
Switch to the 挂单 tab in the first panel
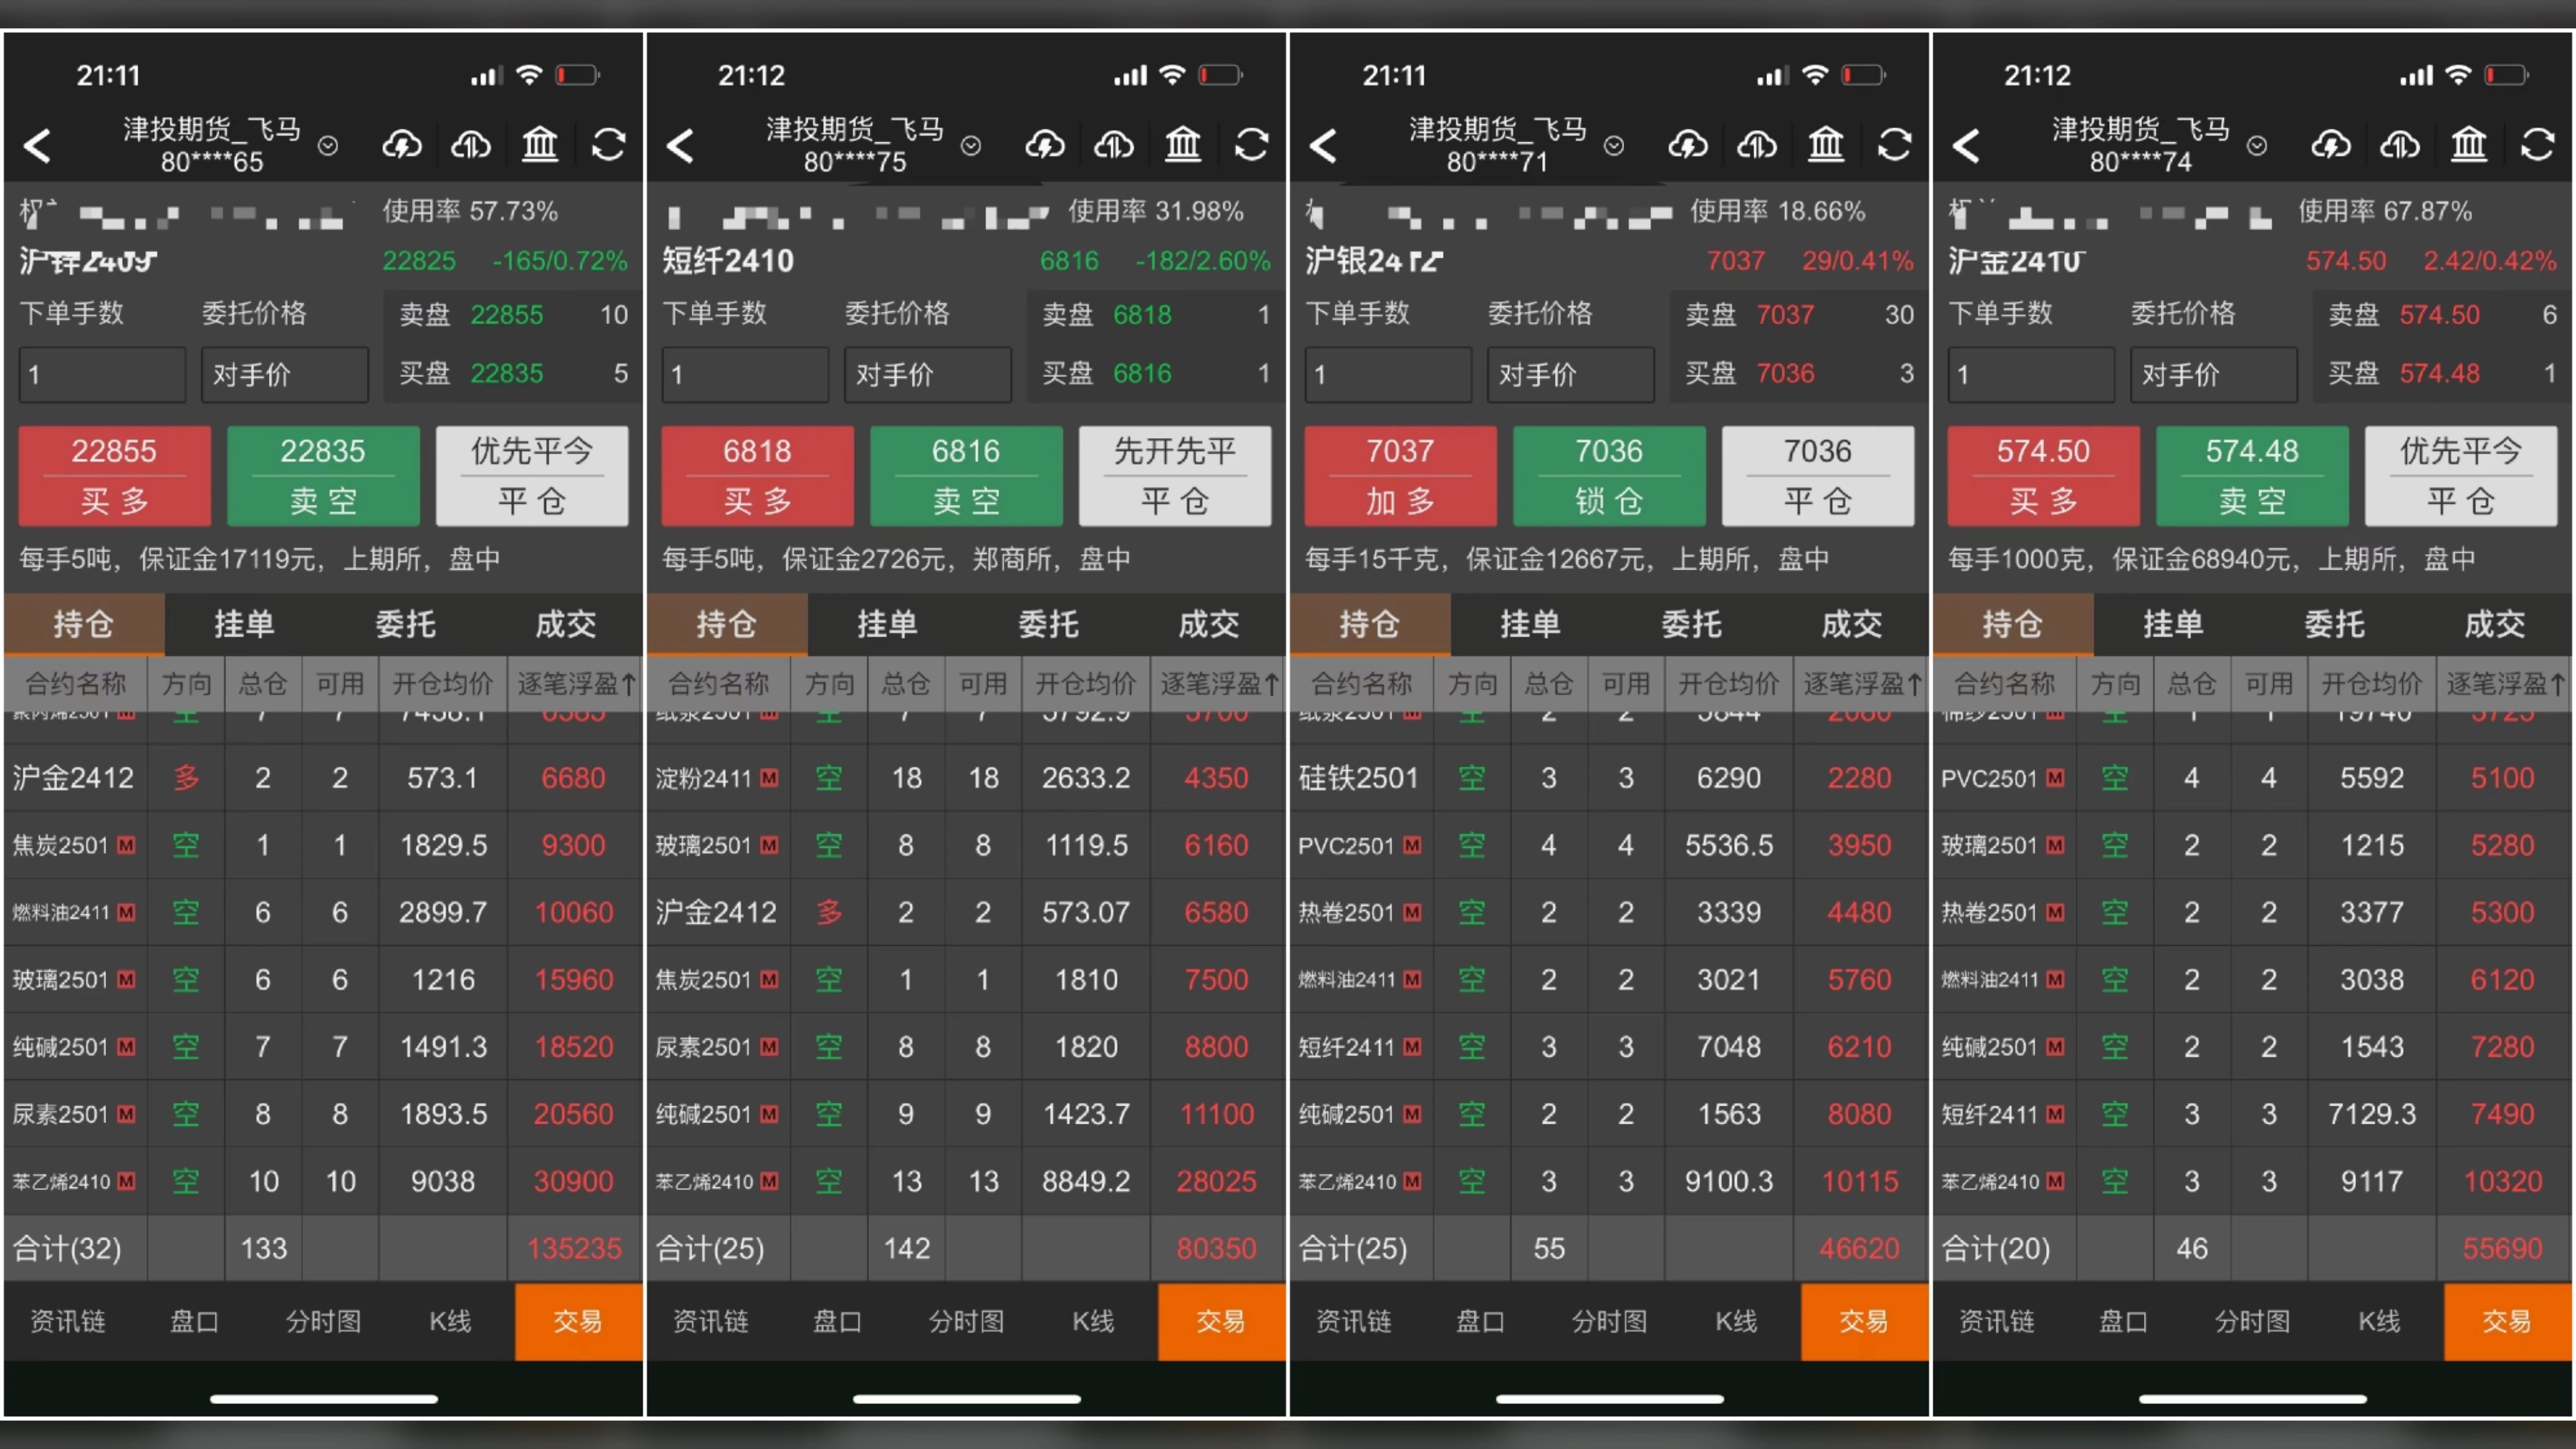tap(244, 624)
